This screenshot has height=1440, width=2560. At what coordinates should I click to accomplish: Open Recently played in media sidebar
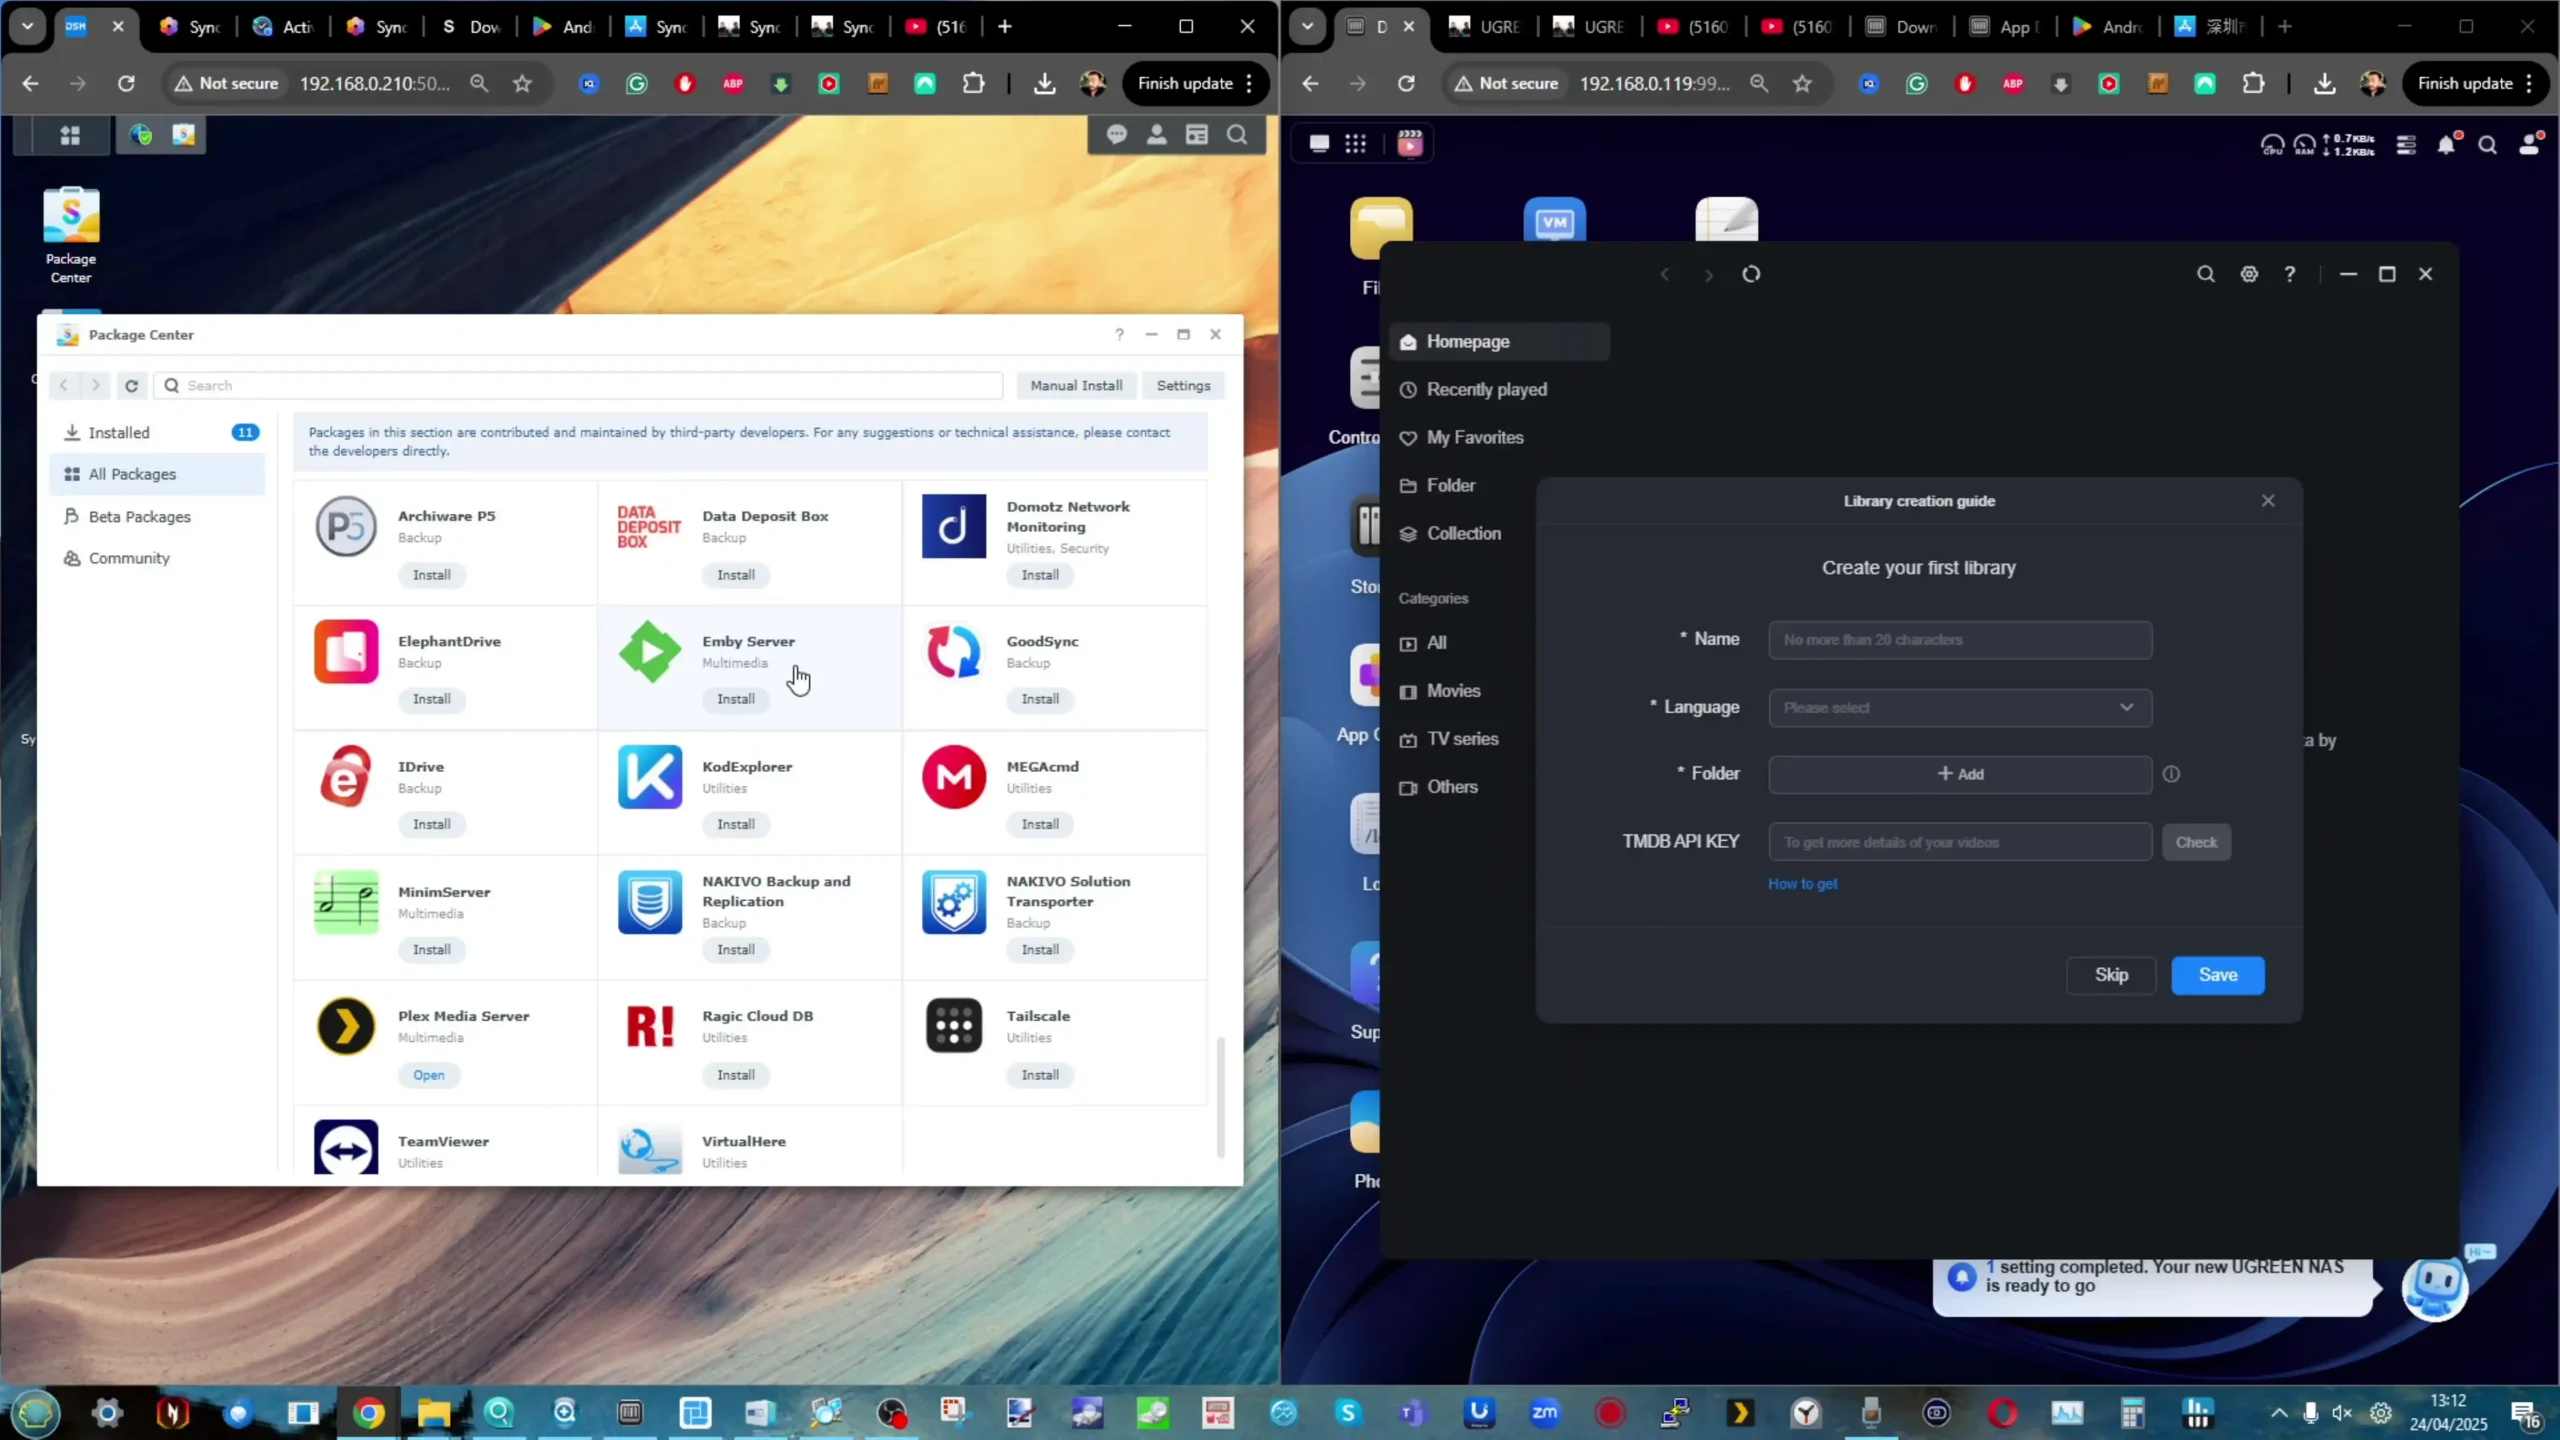[1499, 390]
